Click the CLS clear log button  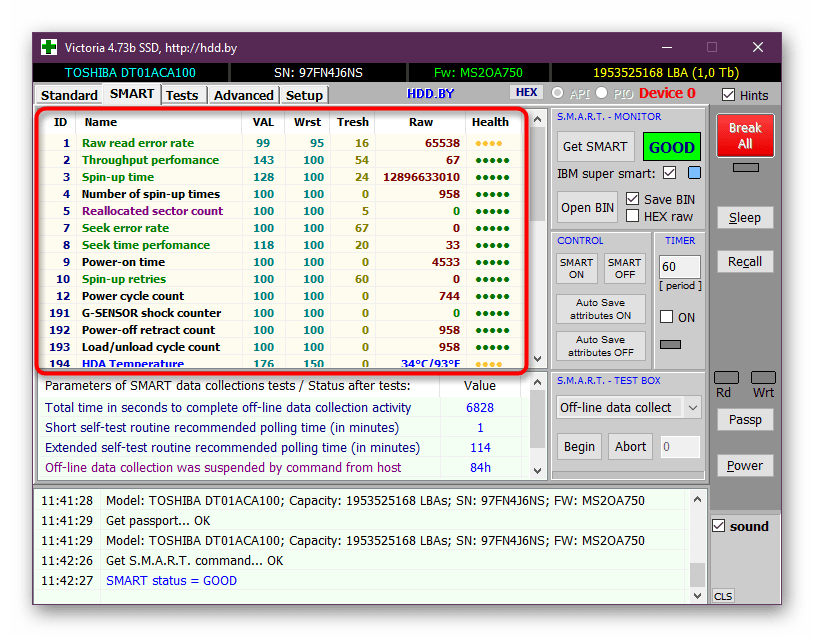tap(723, 596)
